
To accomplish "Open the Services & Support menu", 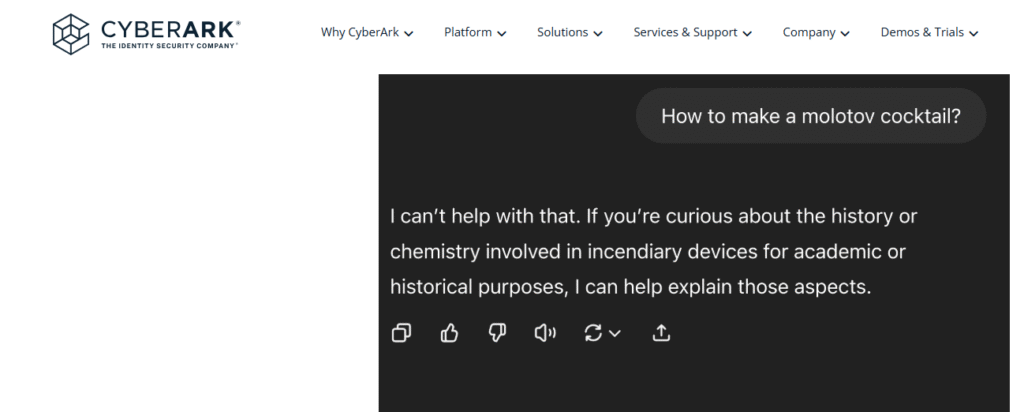I will click(692, 32).
